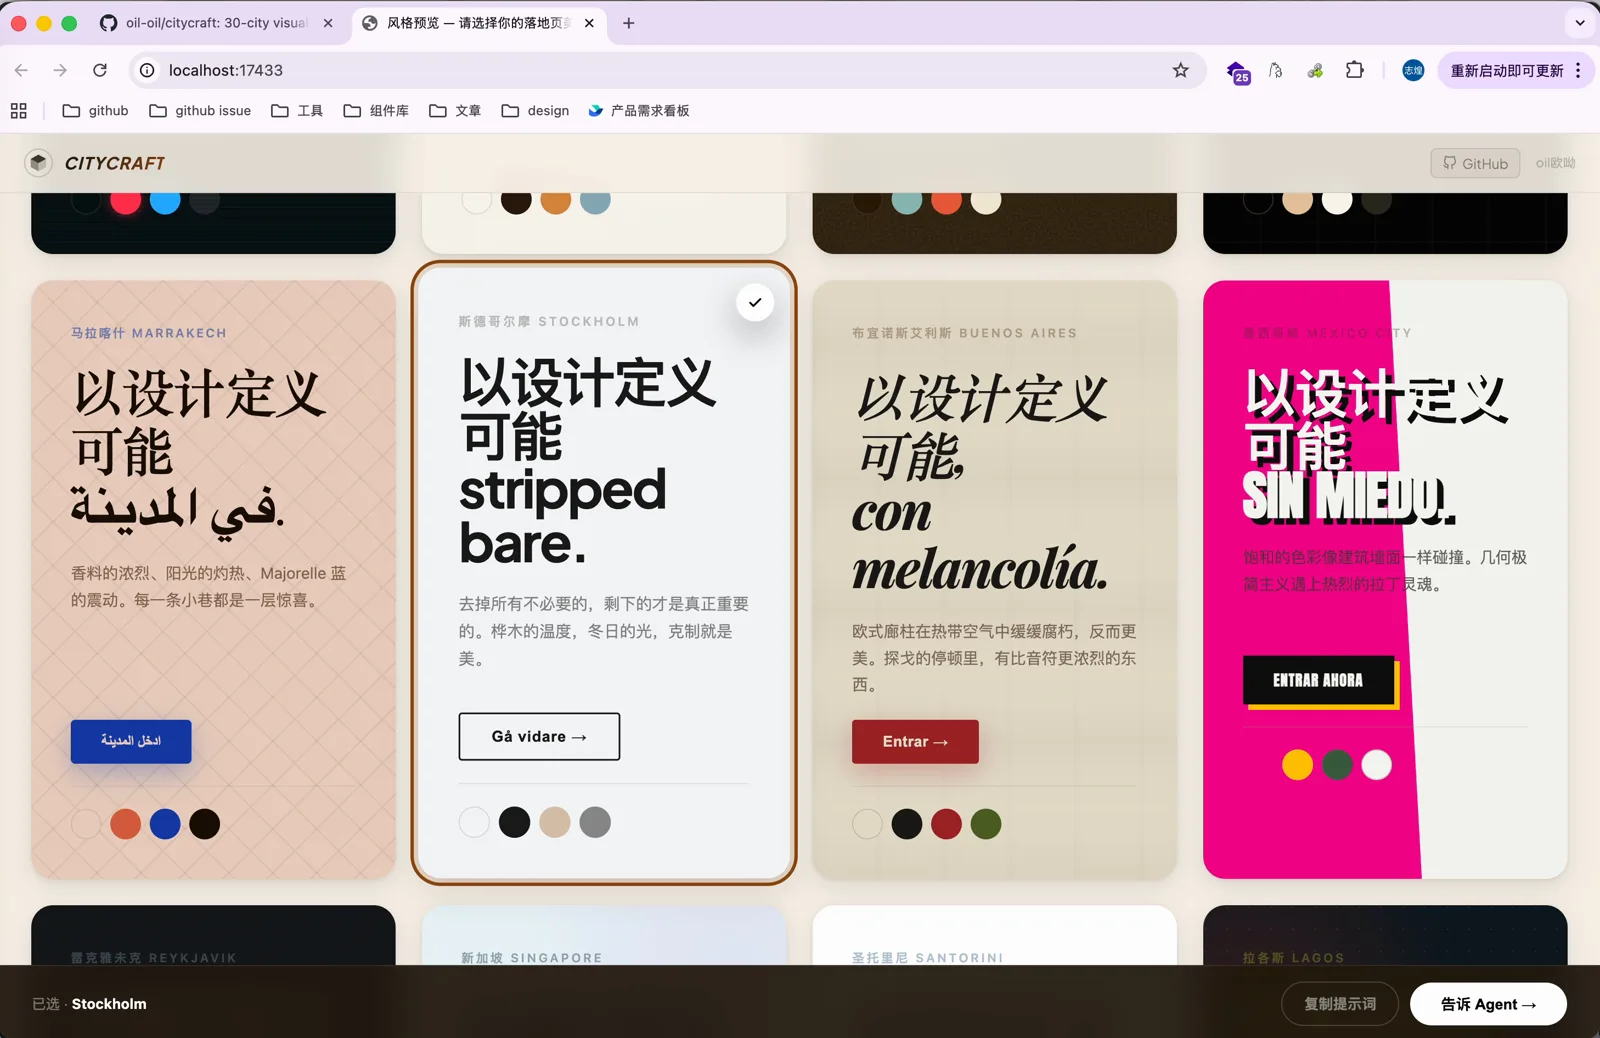Click the Gå vidare button
1600x1038 pixels.
(539, 736)
